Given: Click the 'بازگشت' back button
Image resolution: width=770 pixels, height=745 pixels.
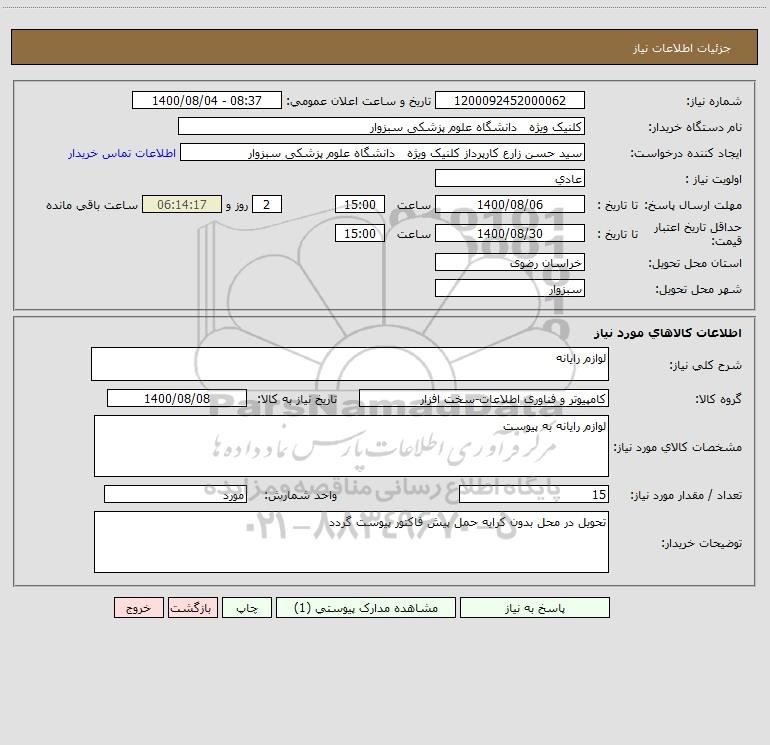Looking at the screenshot, I should click(x=192, y=607).
